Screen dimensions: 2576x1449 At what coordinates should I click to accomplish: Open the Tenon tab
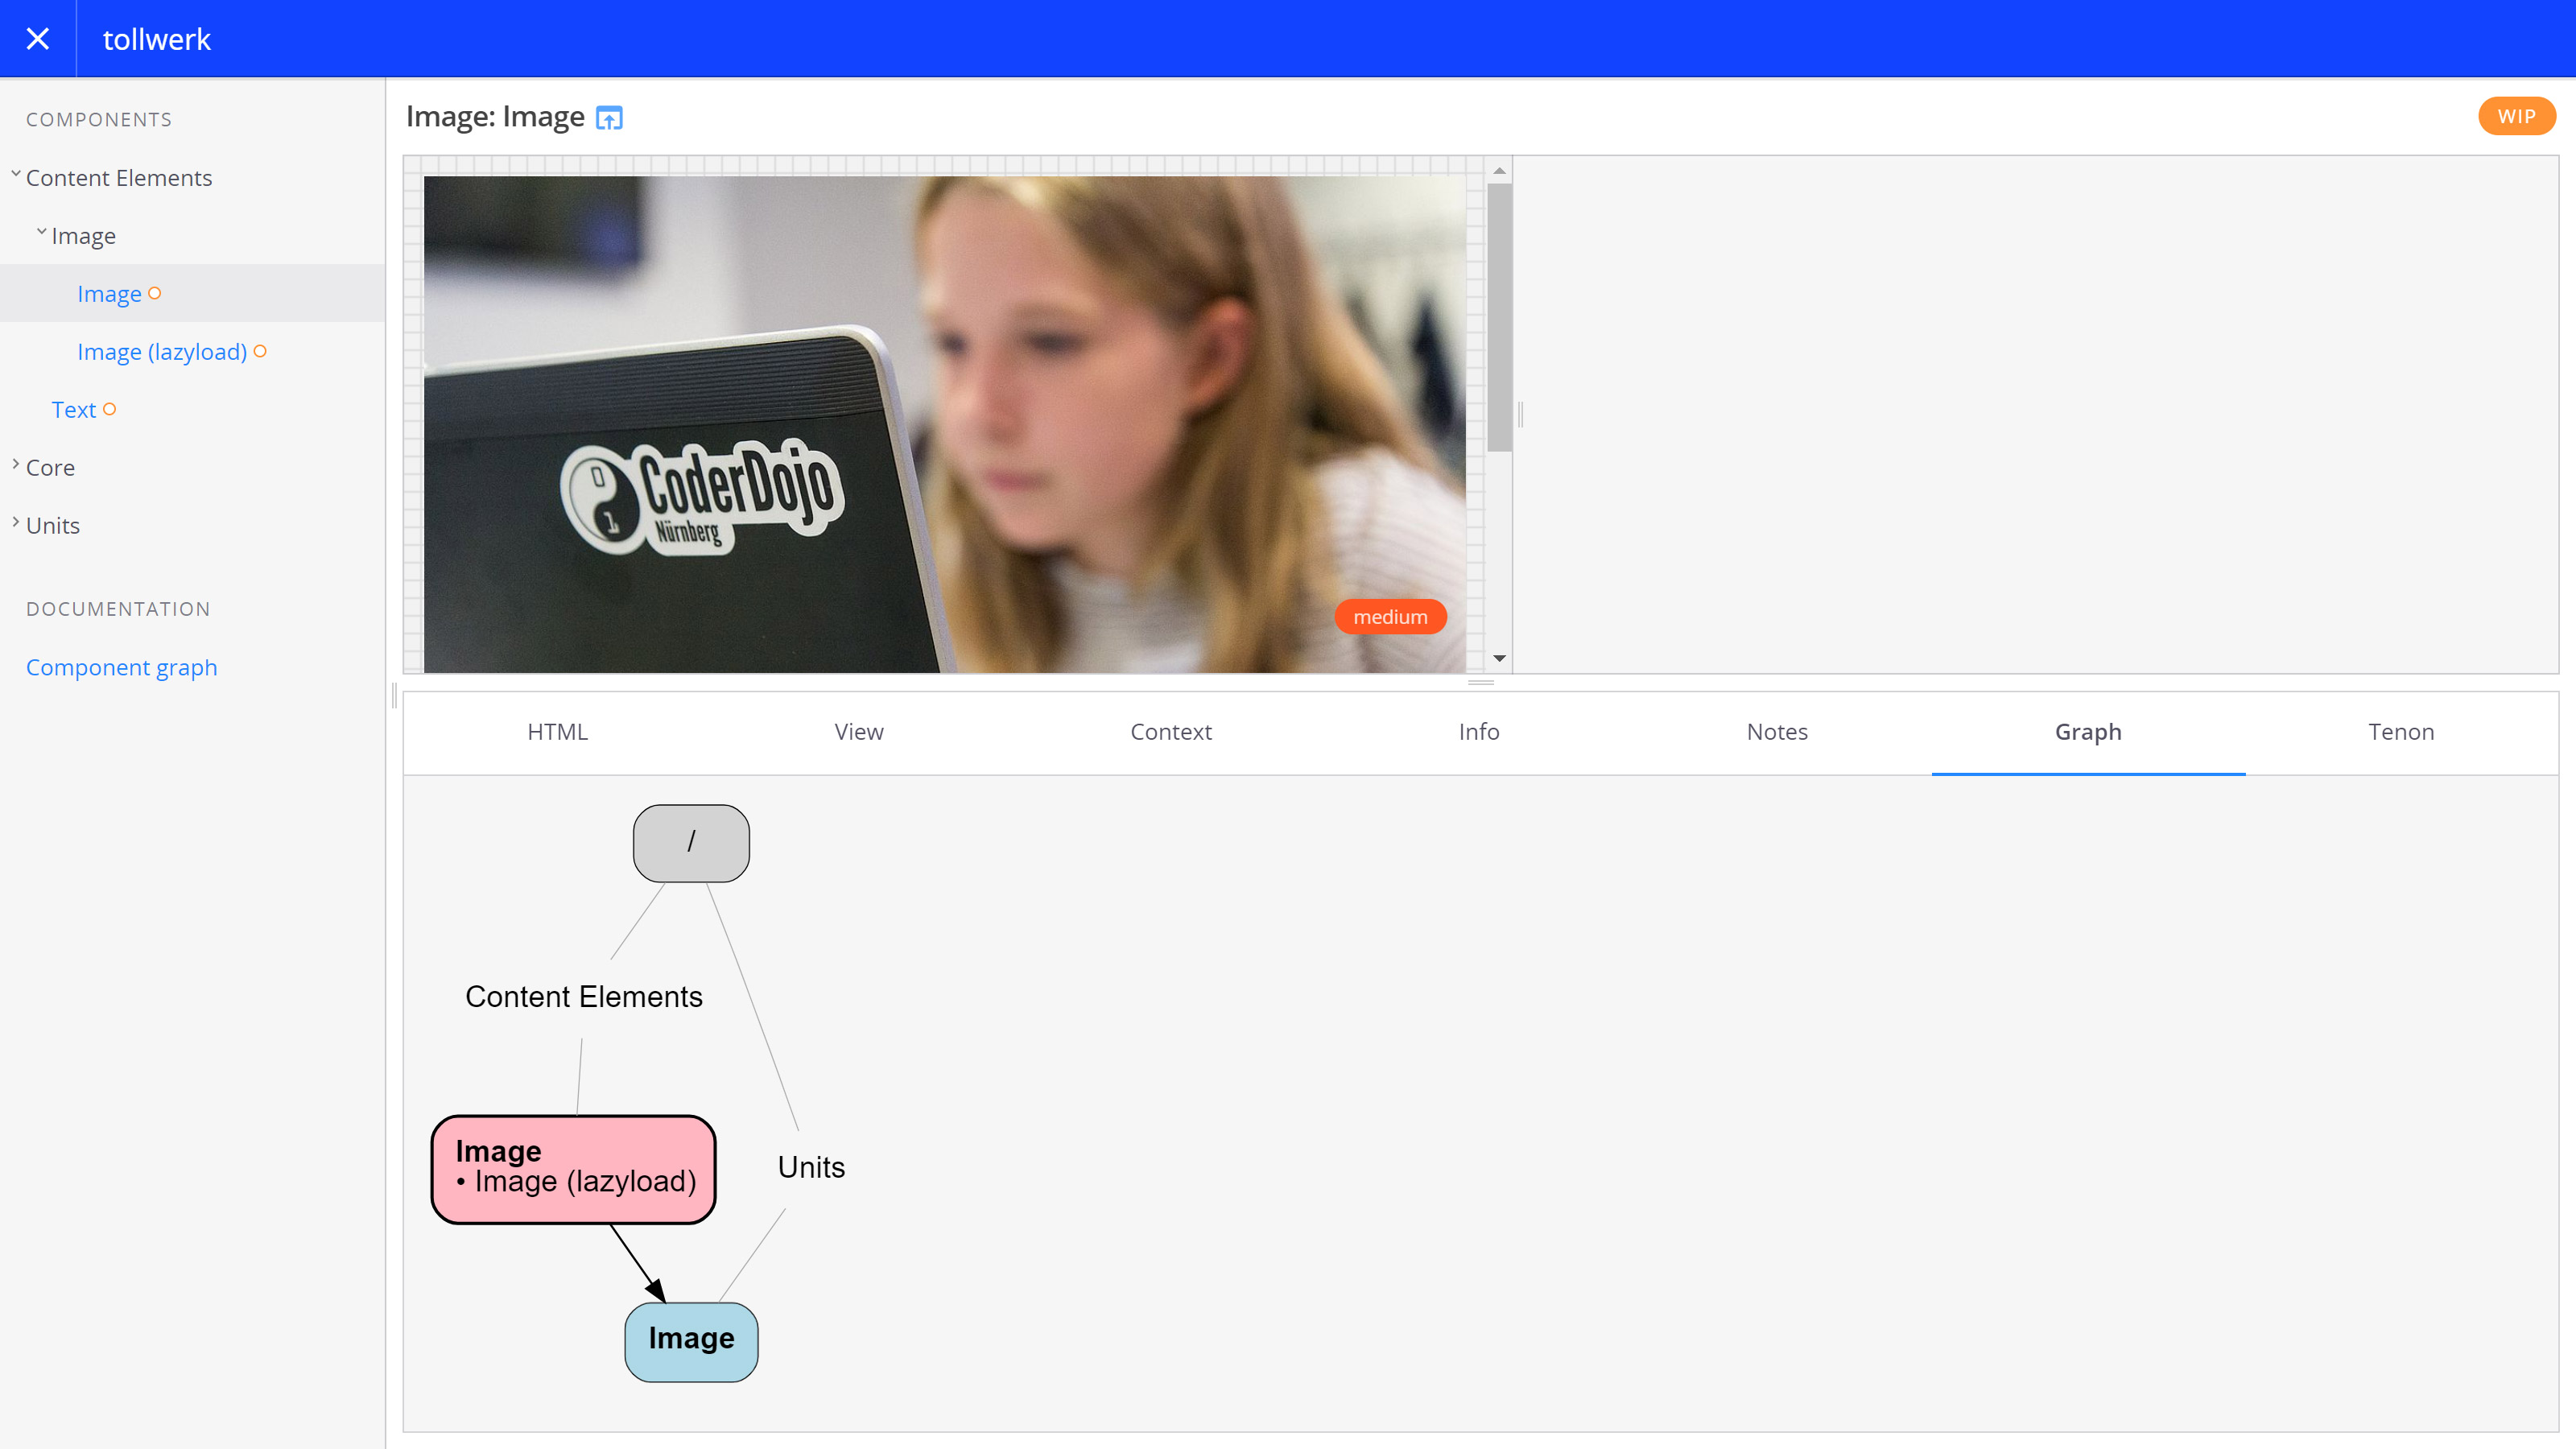(2400, 732)
